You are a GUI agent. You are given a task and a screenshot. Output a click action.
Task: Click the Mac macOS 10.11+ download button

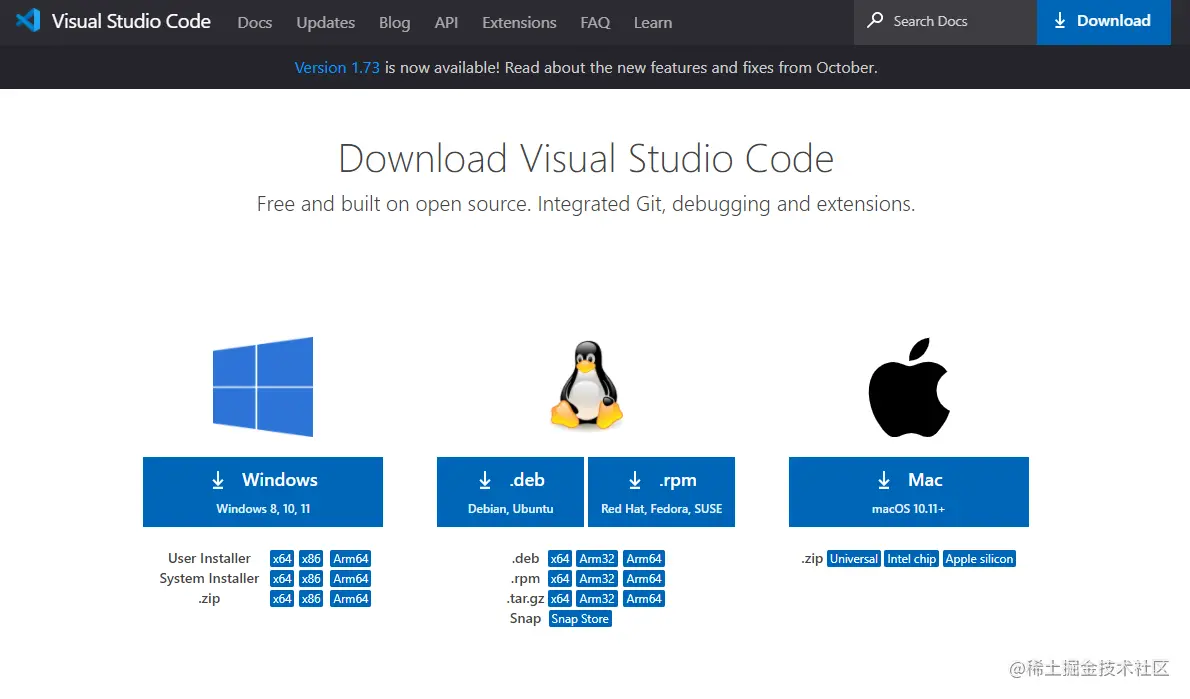[908, 492]
